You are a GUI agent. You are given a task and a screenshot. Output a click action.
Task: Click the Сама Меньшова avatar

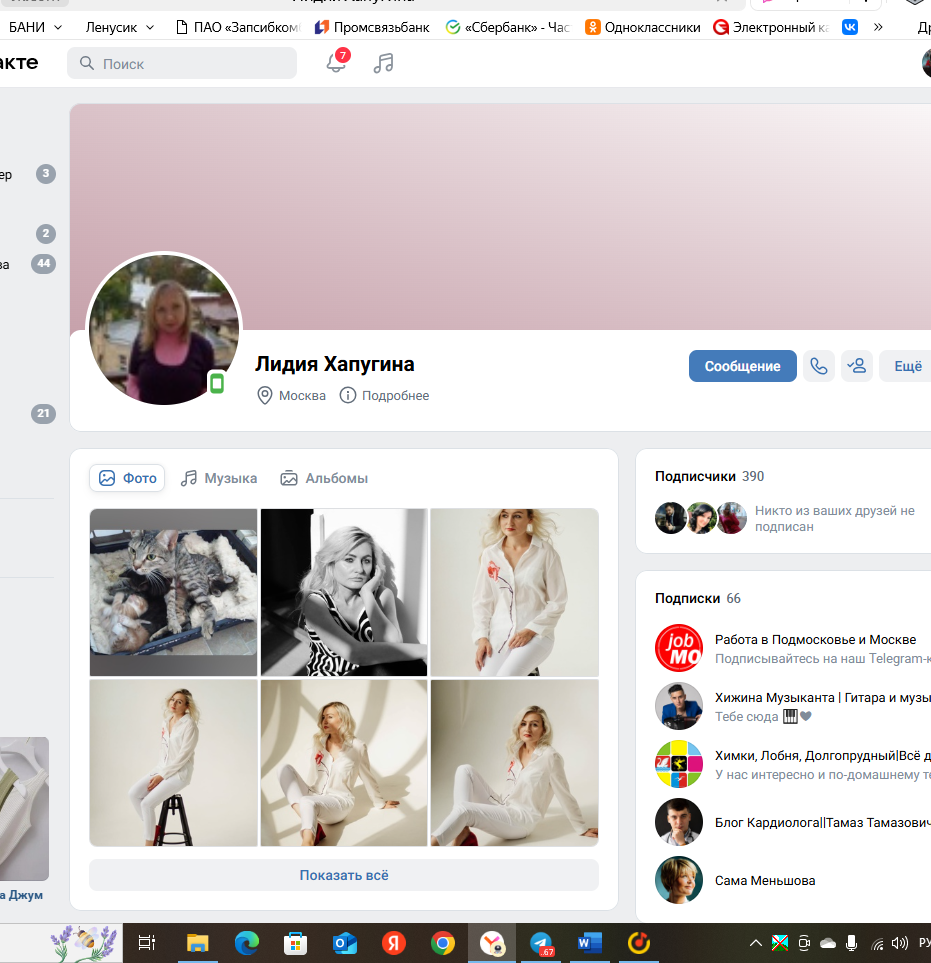pyautogui.click(x=679, y=880)
